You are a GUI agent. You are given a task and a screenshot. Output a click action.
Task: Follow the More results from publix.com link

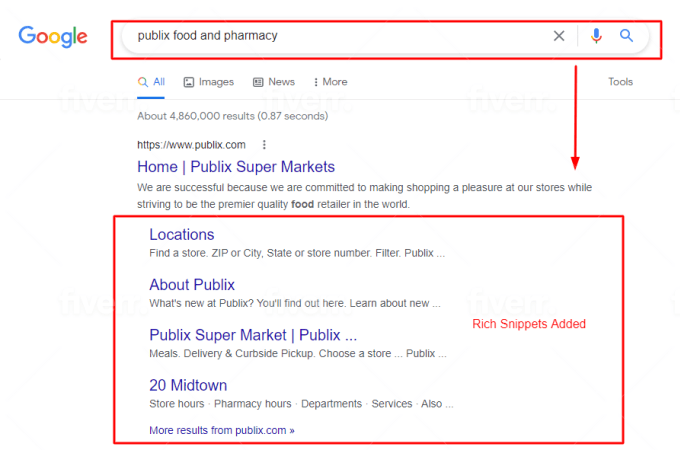pos(222,430)
